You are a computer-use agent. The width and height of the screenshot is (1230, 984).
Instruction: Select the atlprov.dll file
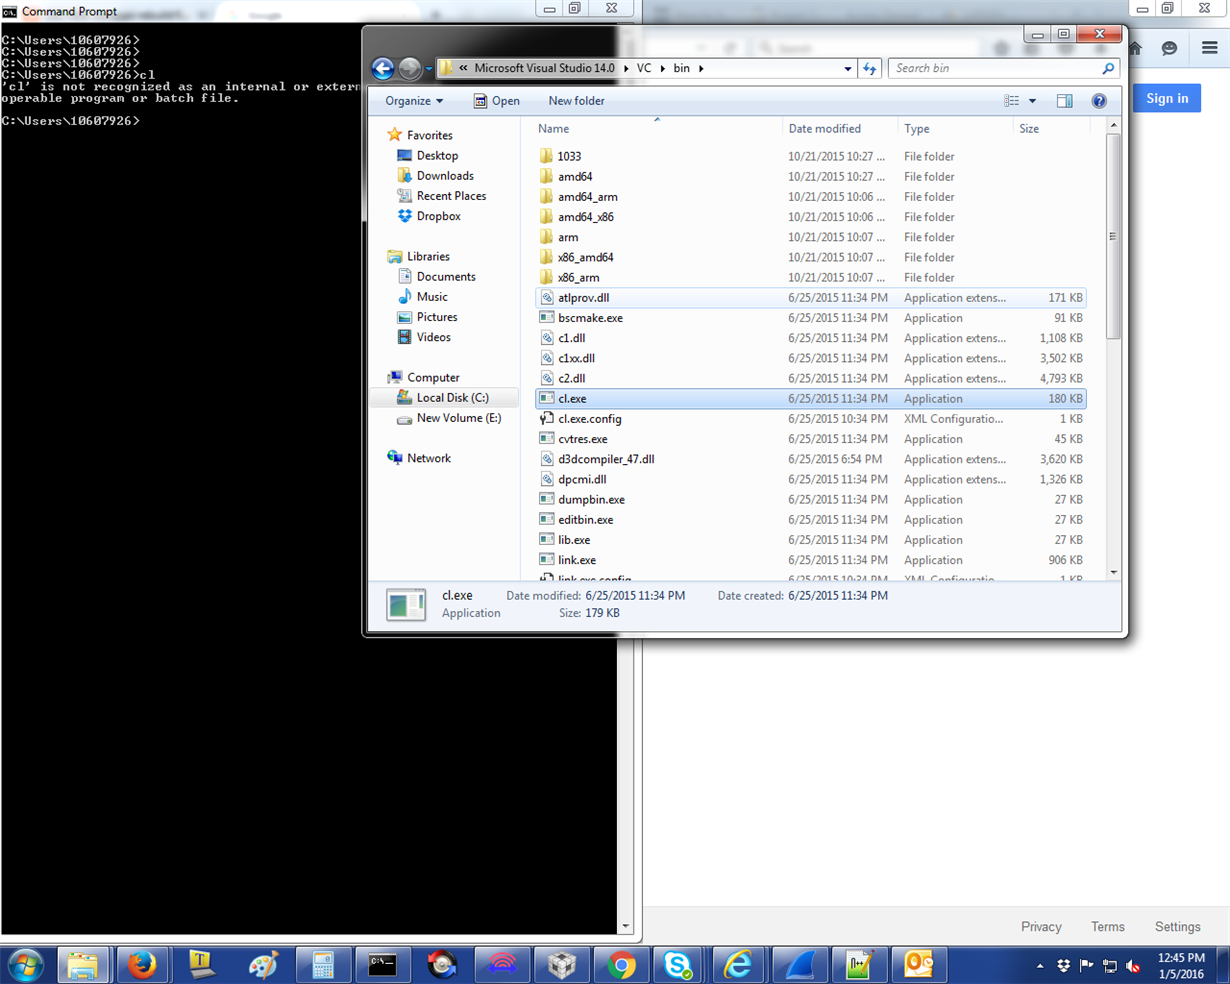pos(810,298)
